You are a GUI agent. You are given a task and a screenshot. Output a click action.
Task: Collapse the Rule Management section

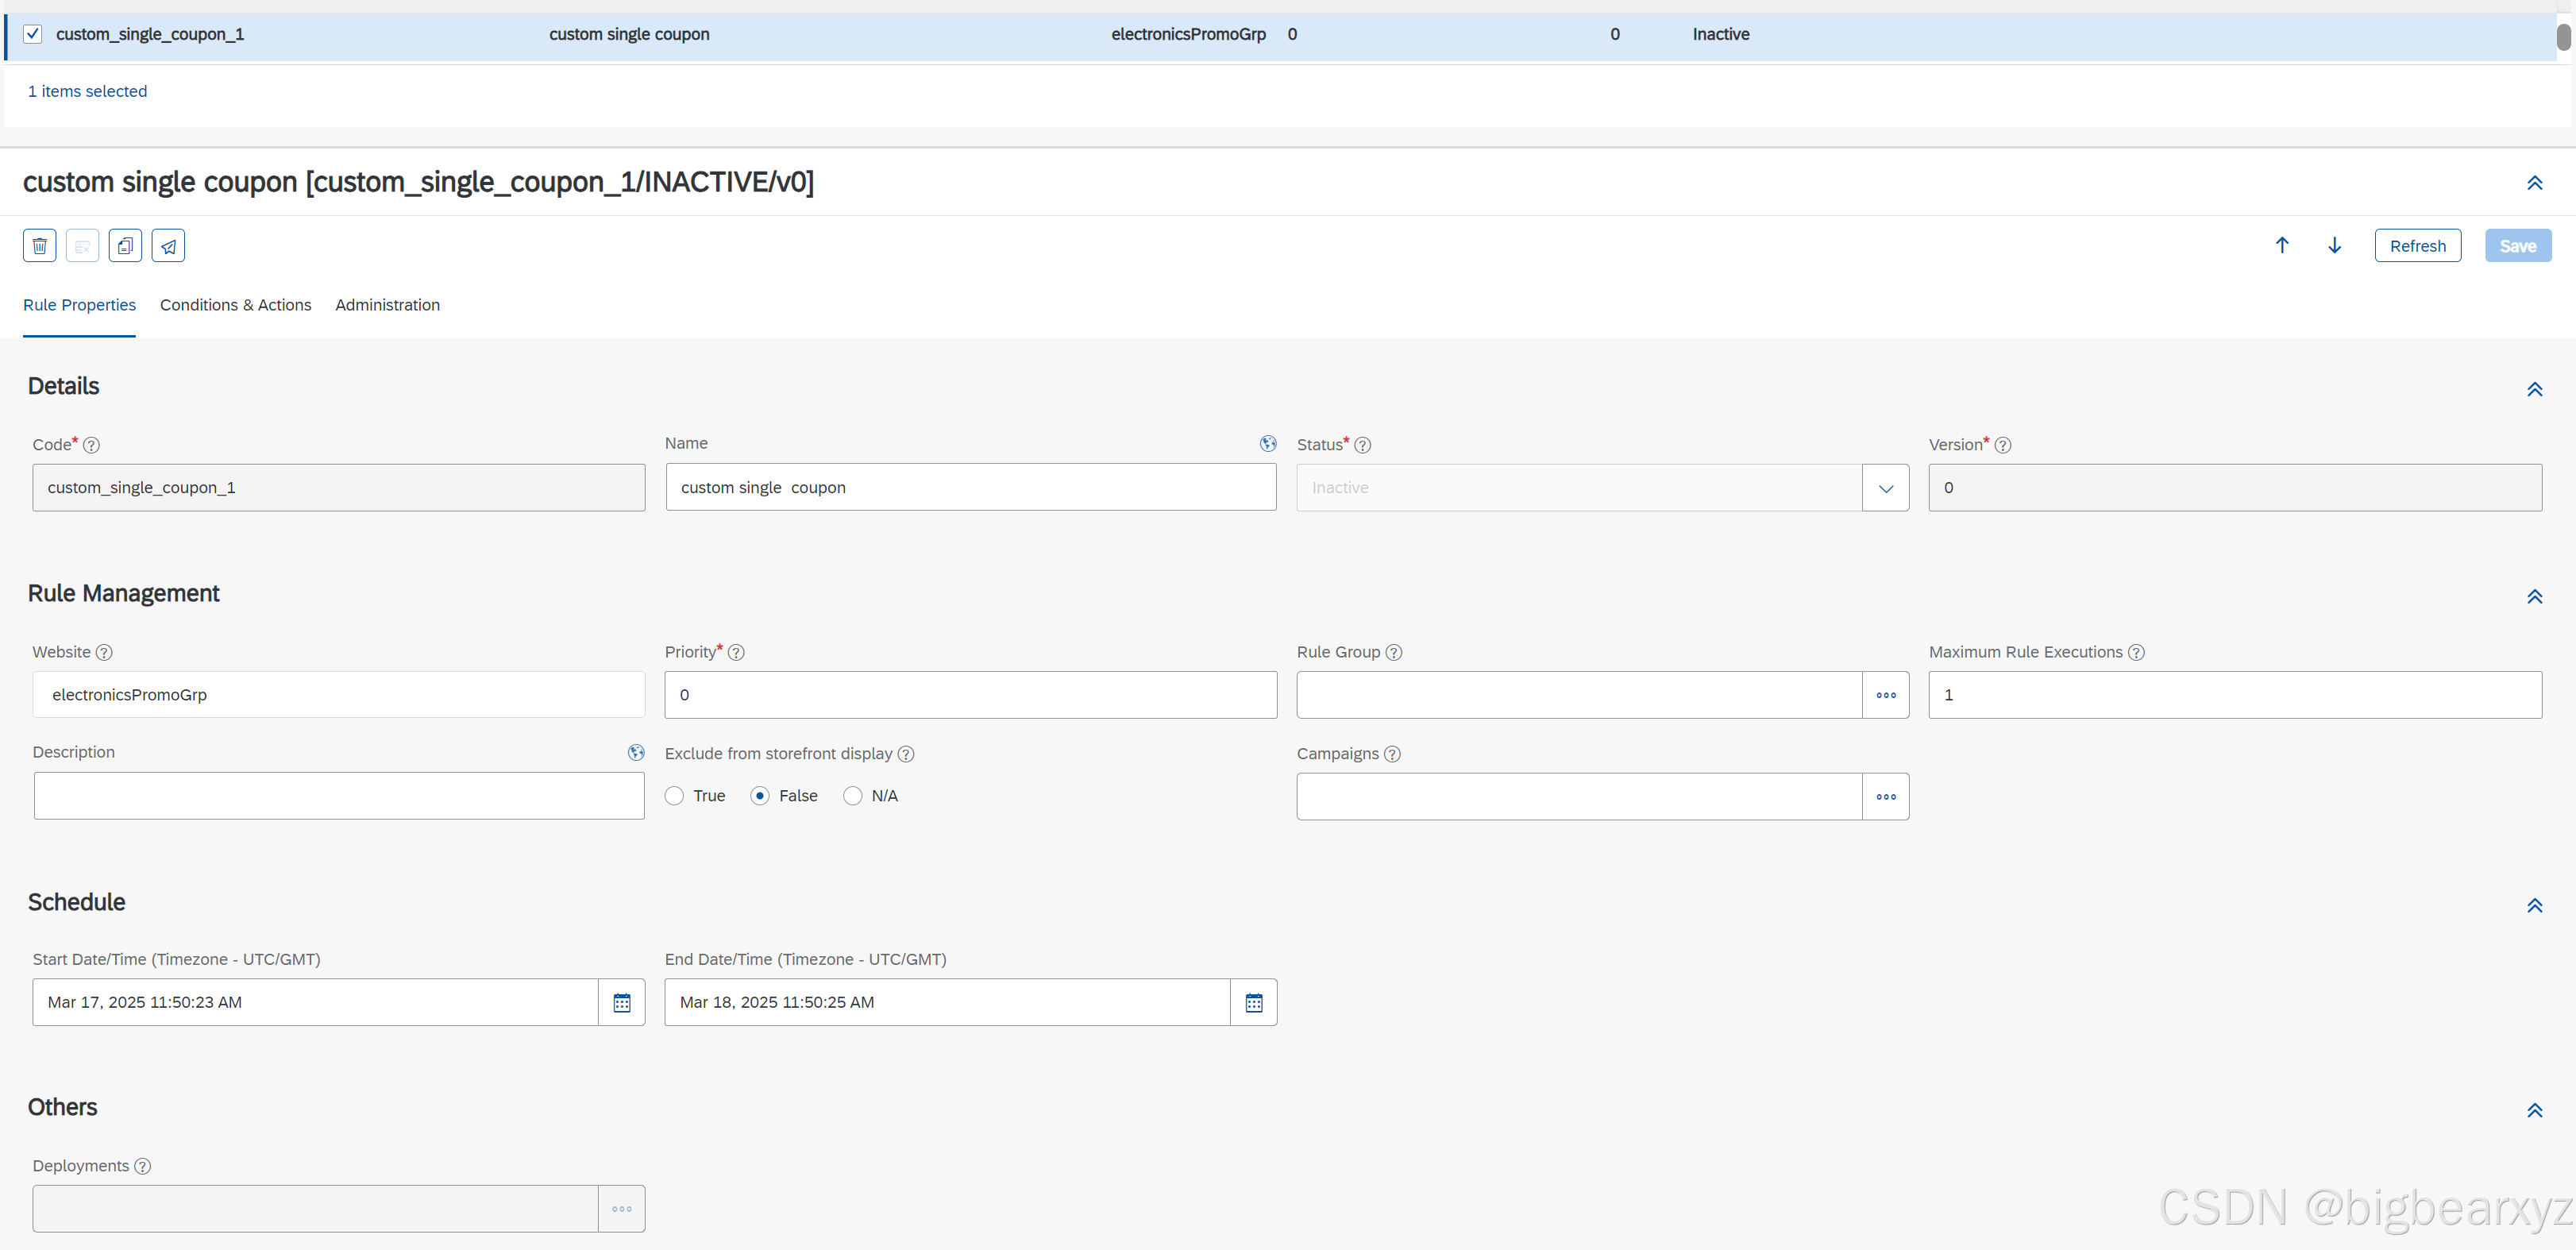tap(2534, 598)
